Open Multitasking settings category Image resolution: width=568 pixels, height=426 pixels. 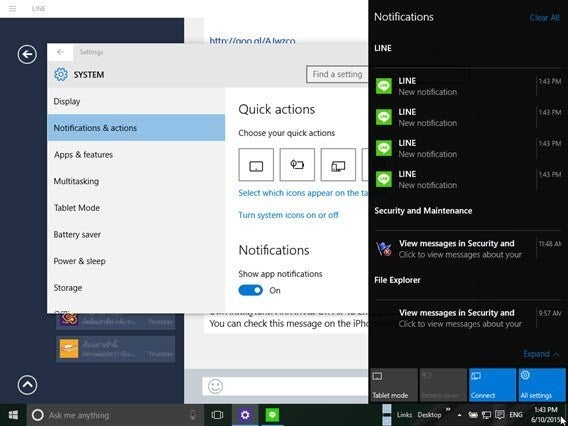(x=136, y=181)
